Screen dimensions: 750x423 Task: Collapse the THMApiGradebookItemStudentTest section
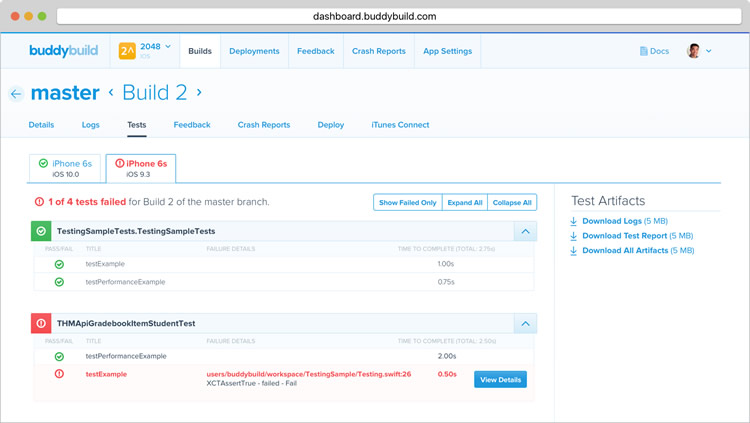525,323
